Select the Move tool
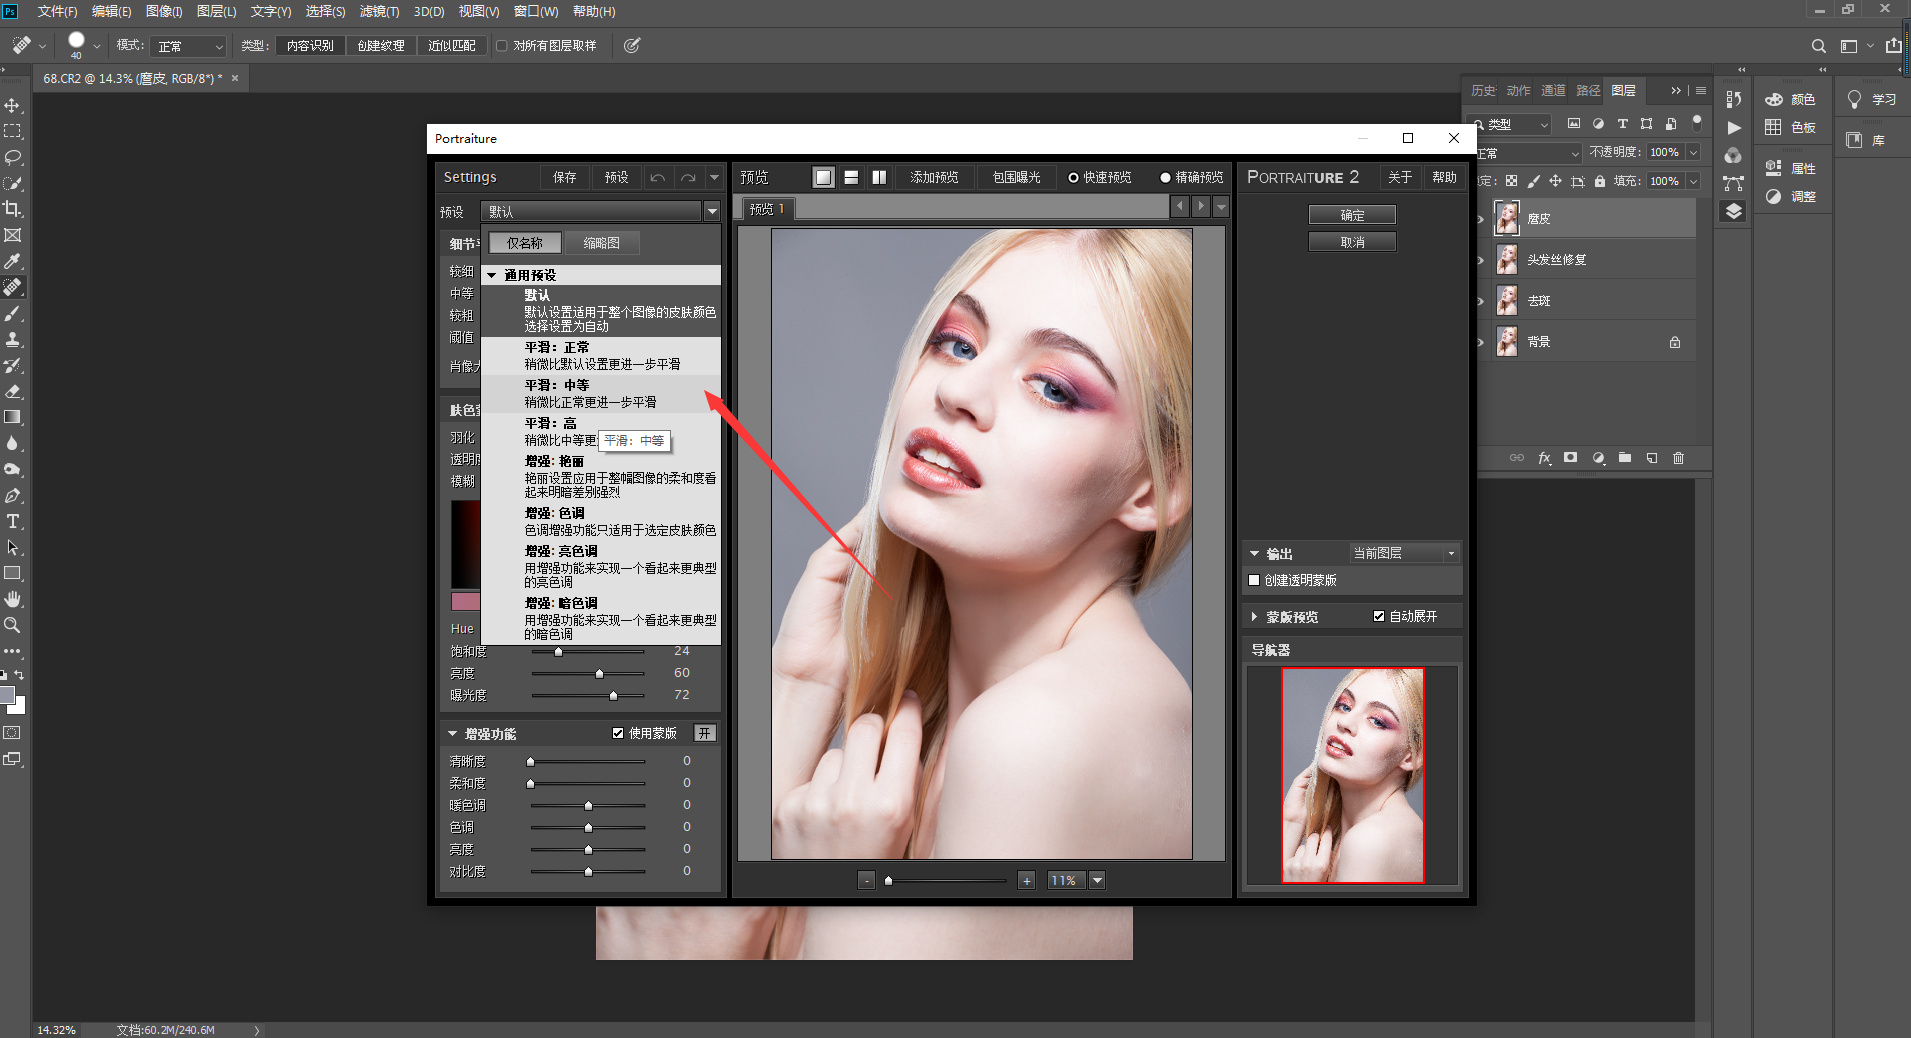This screenshot has width=1911, height=1038. [13, 105]
